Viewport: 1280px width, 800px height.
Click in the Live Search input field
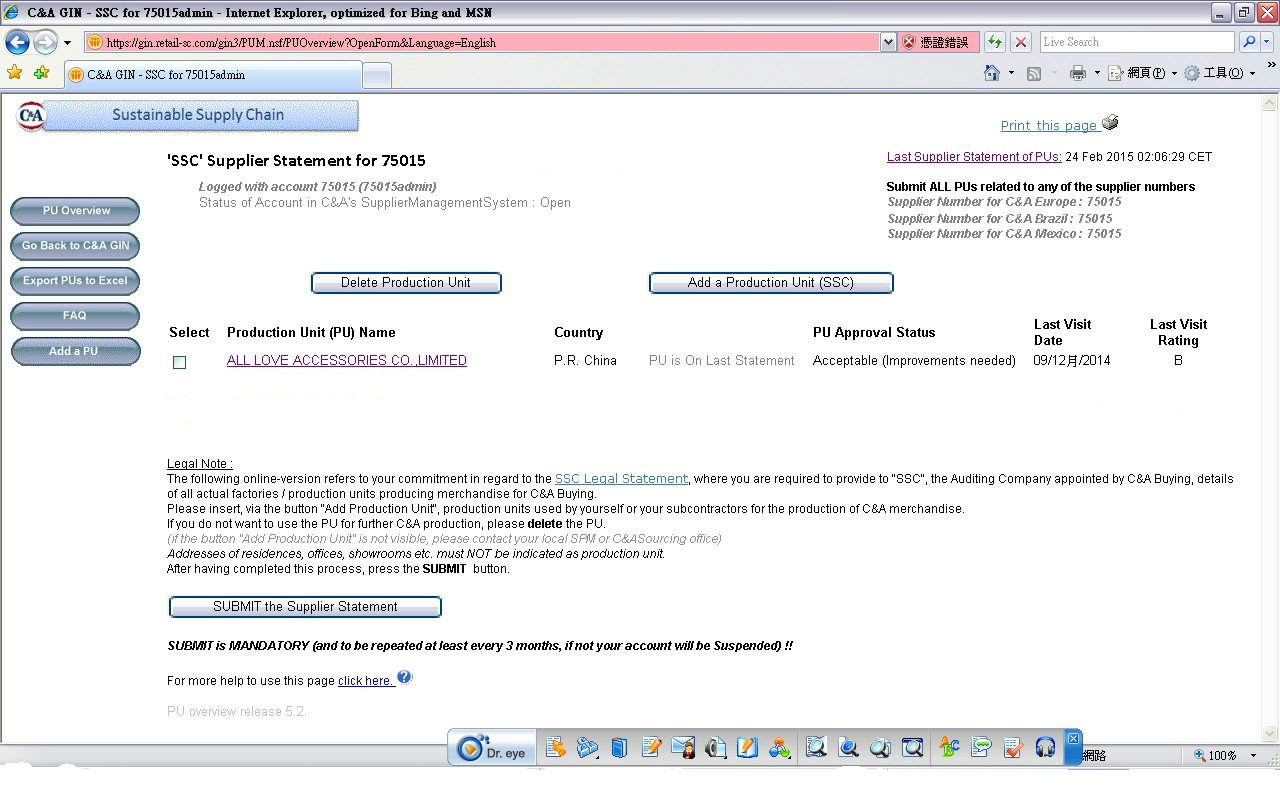(1135, 42)
